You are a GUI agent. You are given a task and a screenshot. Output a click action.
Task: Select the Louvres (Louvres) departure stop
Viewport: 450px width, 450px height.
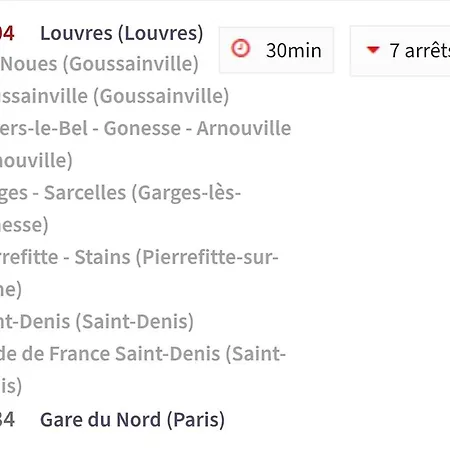pos(122,33)
